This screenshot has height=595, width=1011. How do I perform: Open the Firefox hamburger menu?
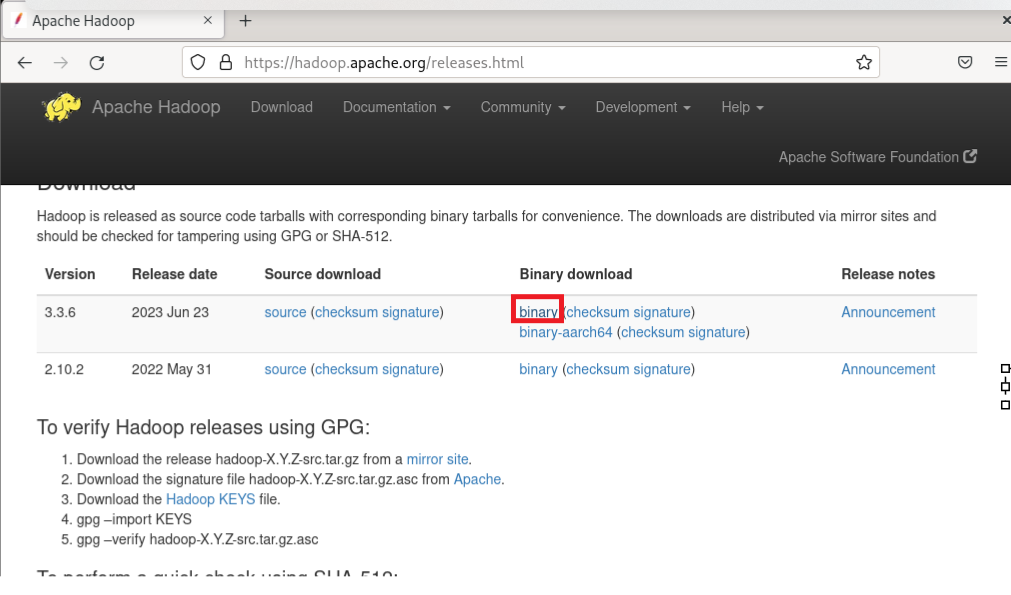1001,63
